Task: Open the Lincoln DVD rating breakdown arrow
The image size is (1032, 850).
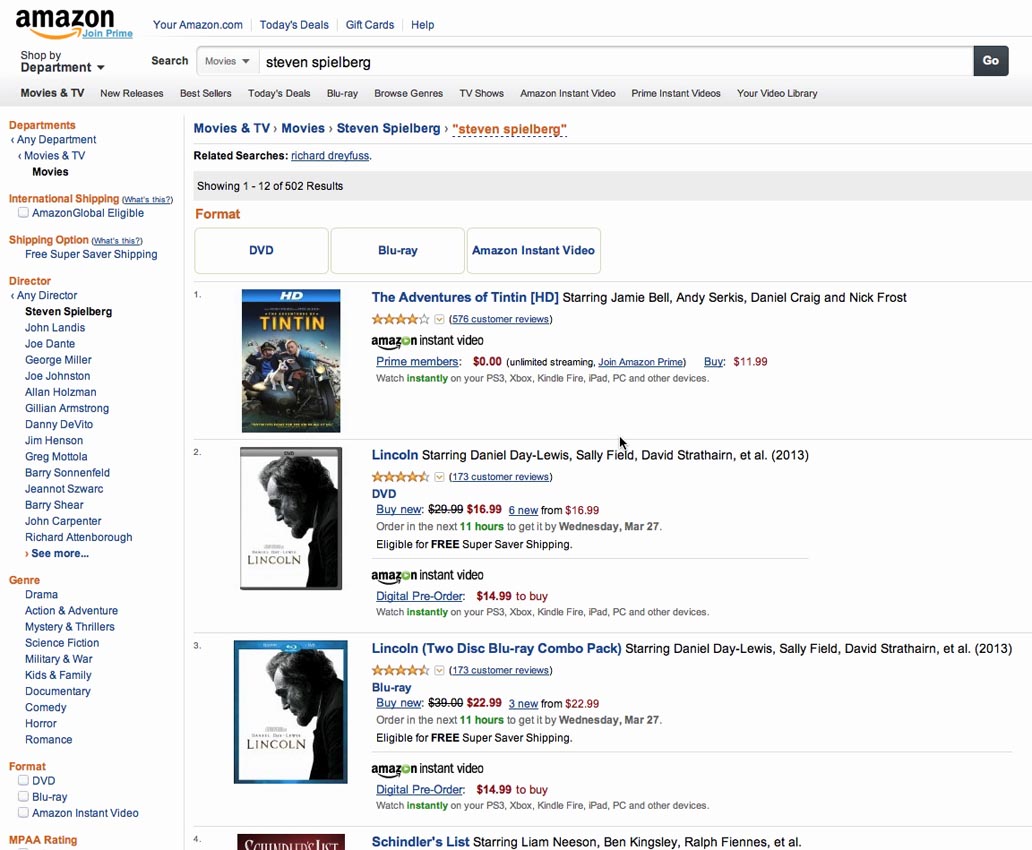Action: (439, 477)
